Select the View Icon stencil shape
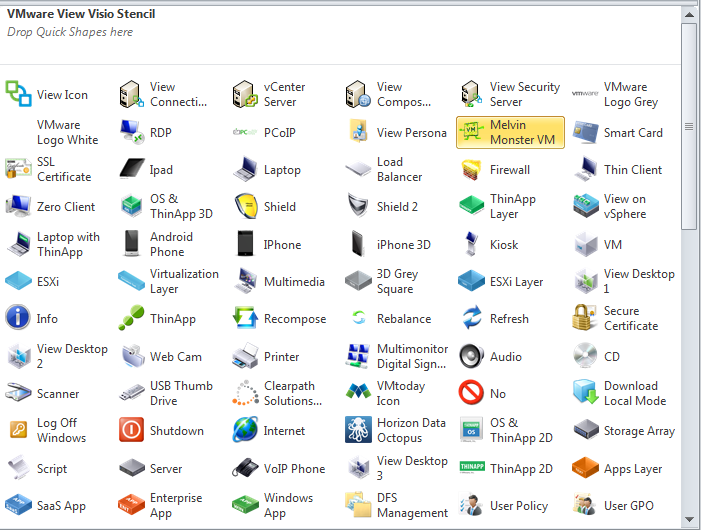Image resolution: width=701 pixels, height=530 pixels. pyautogui.click(x=18, y=94)
